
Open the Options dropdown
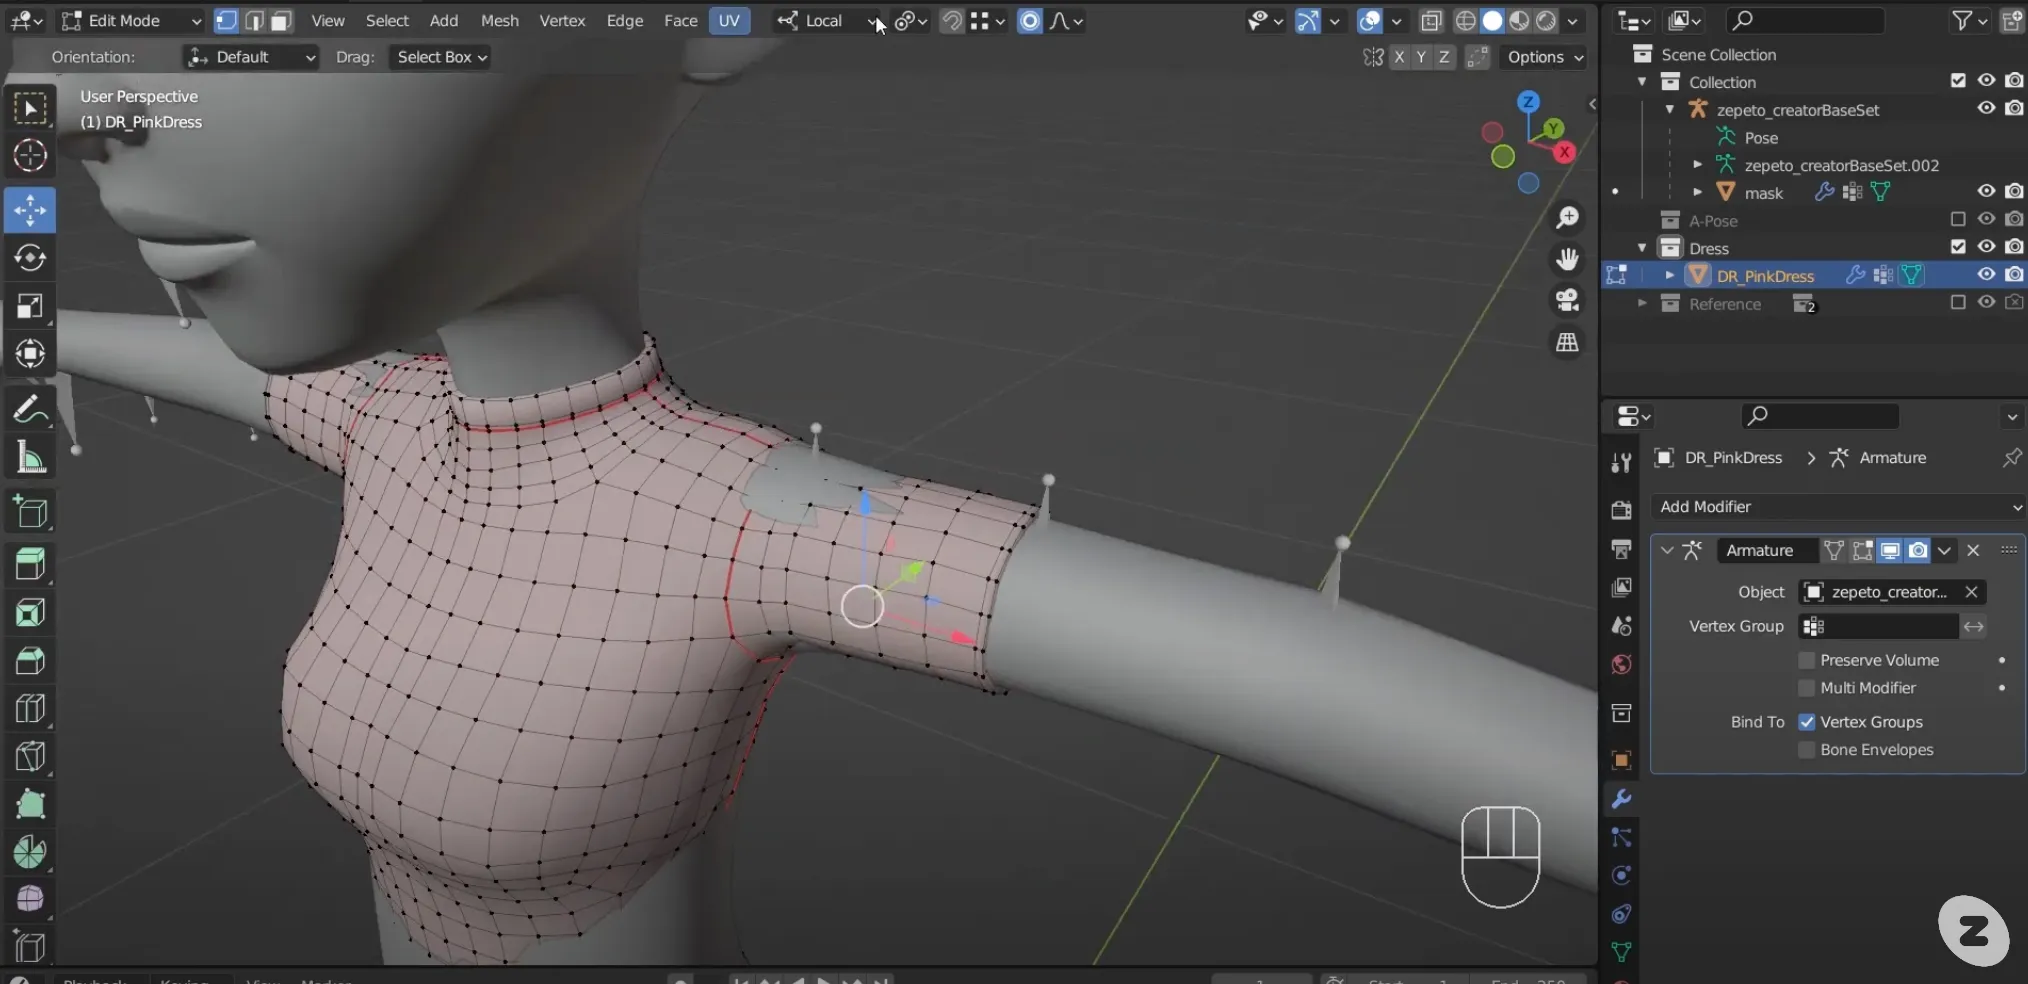coord(1545,57)
